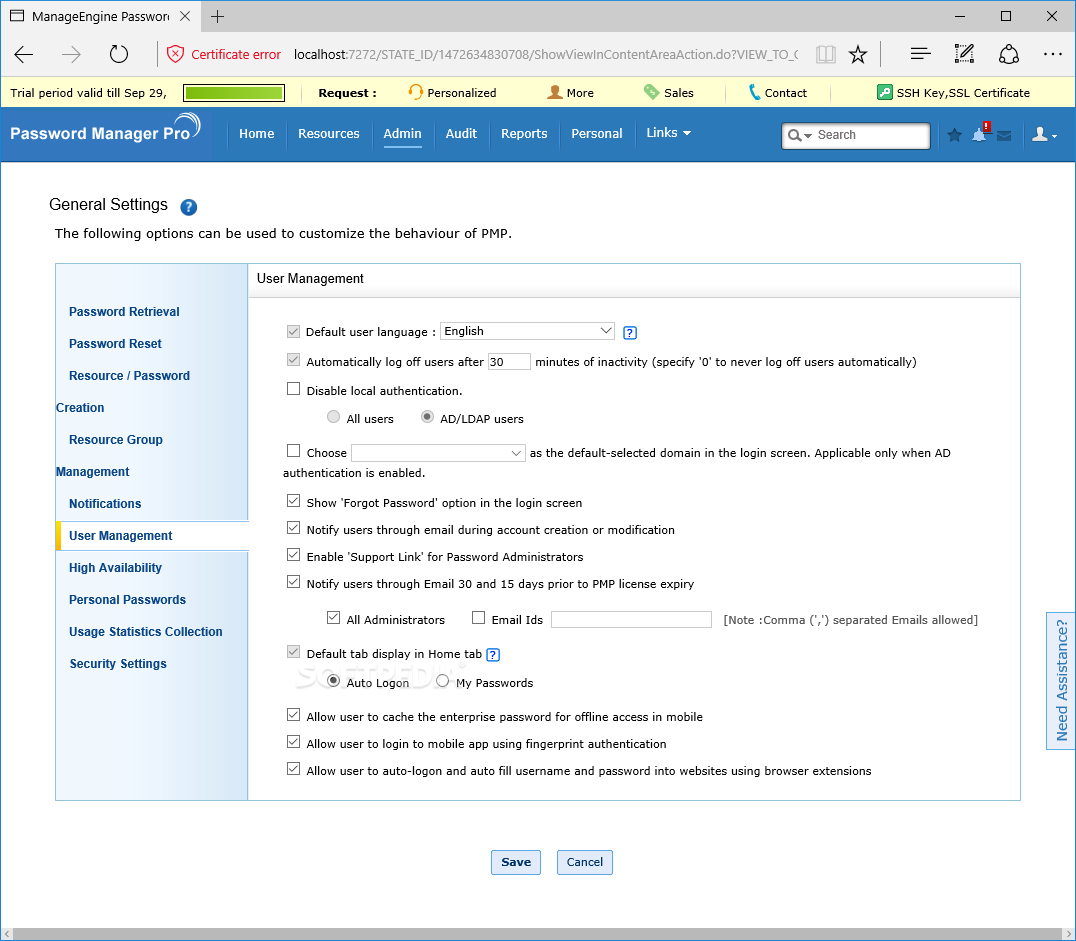Select My Passwords radio button

tap(443, 681)
